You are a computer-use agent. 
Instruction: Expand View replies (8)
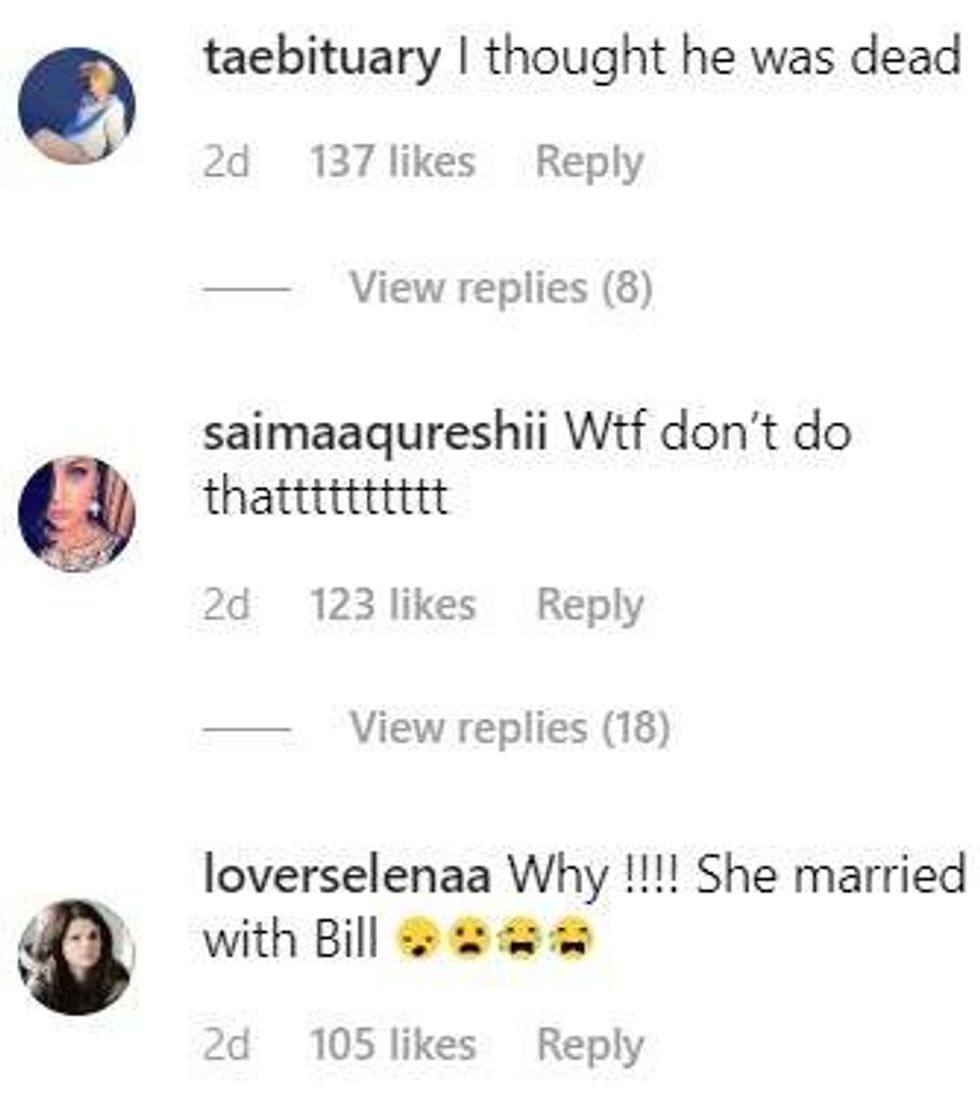coord(501,288)
